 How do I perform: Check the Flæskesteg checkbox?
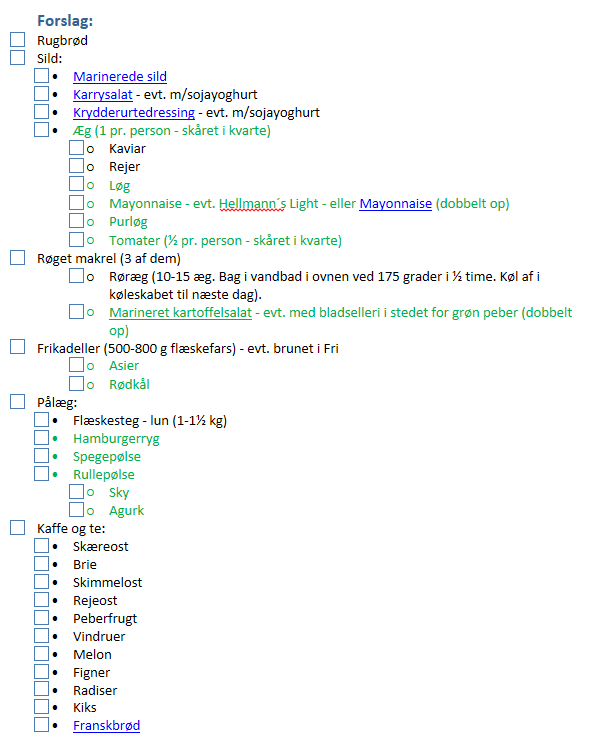click(x=41, y=420)
